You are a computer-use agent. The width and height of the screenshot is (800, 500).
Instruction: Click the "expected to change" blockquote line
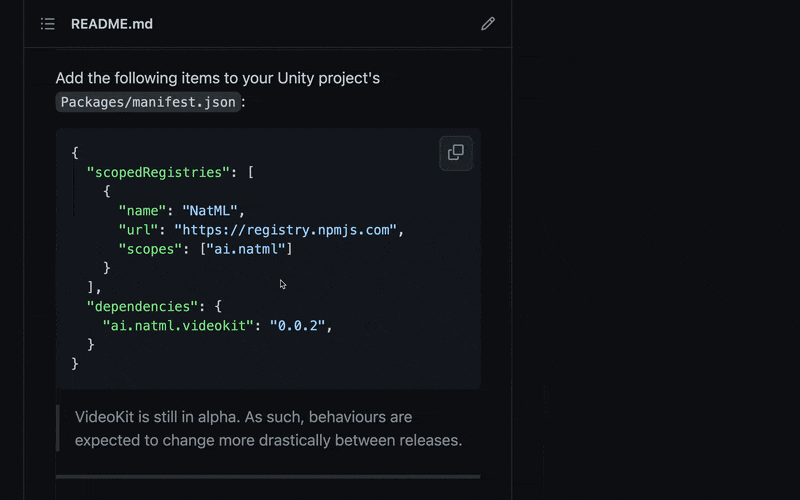pos(268,440)
